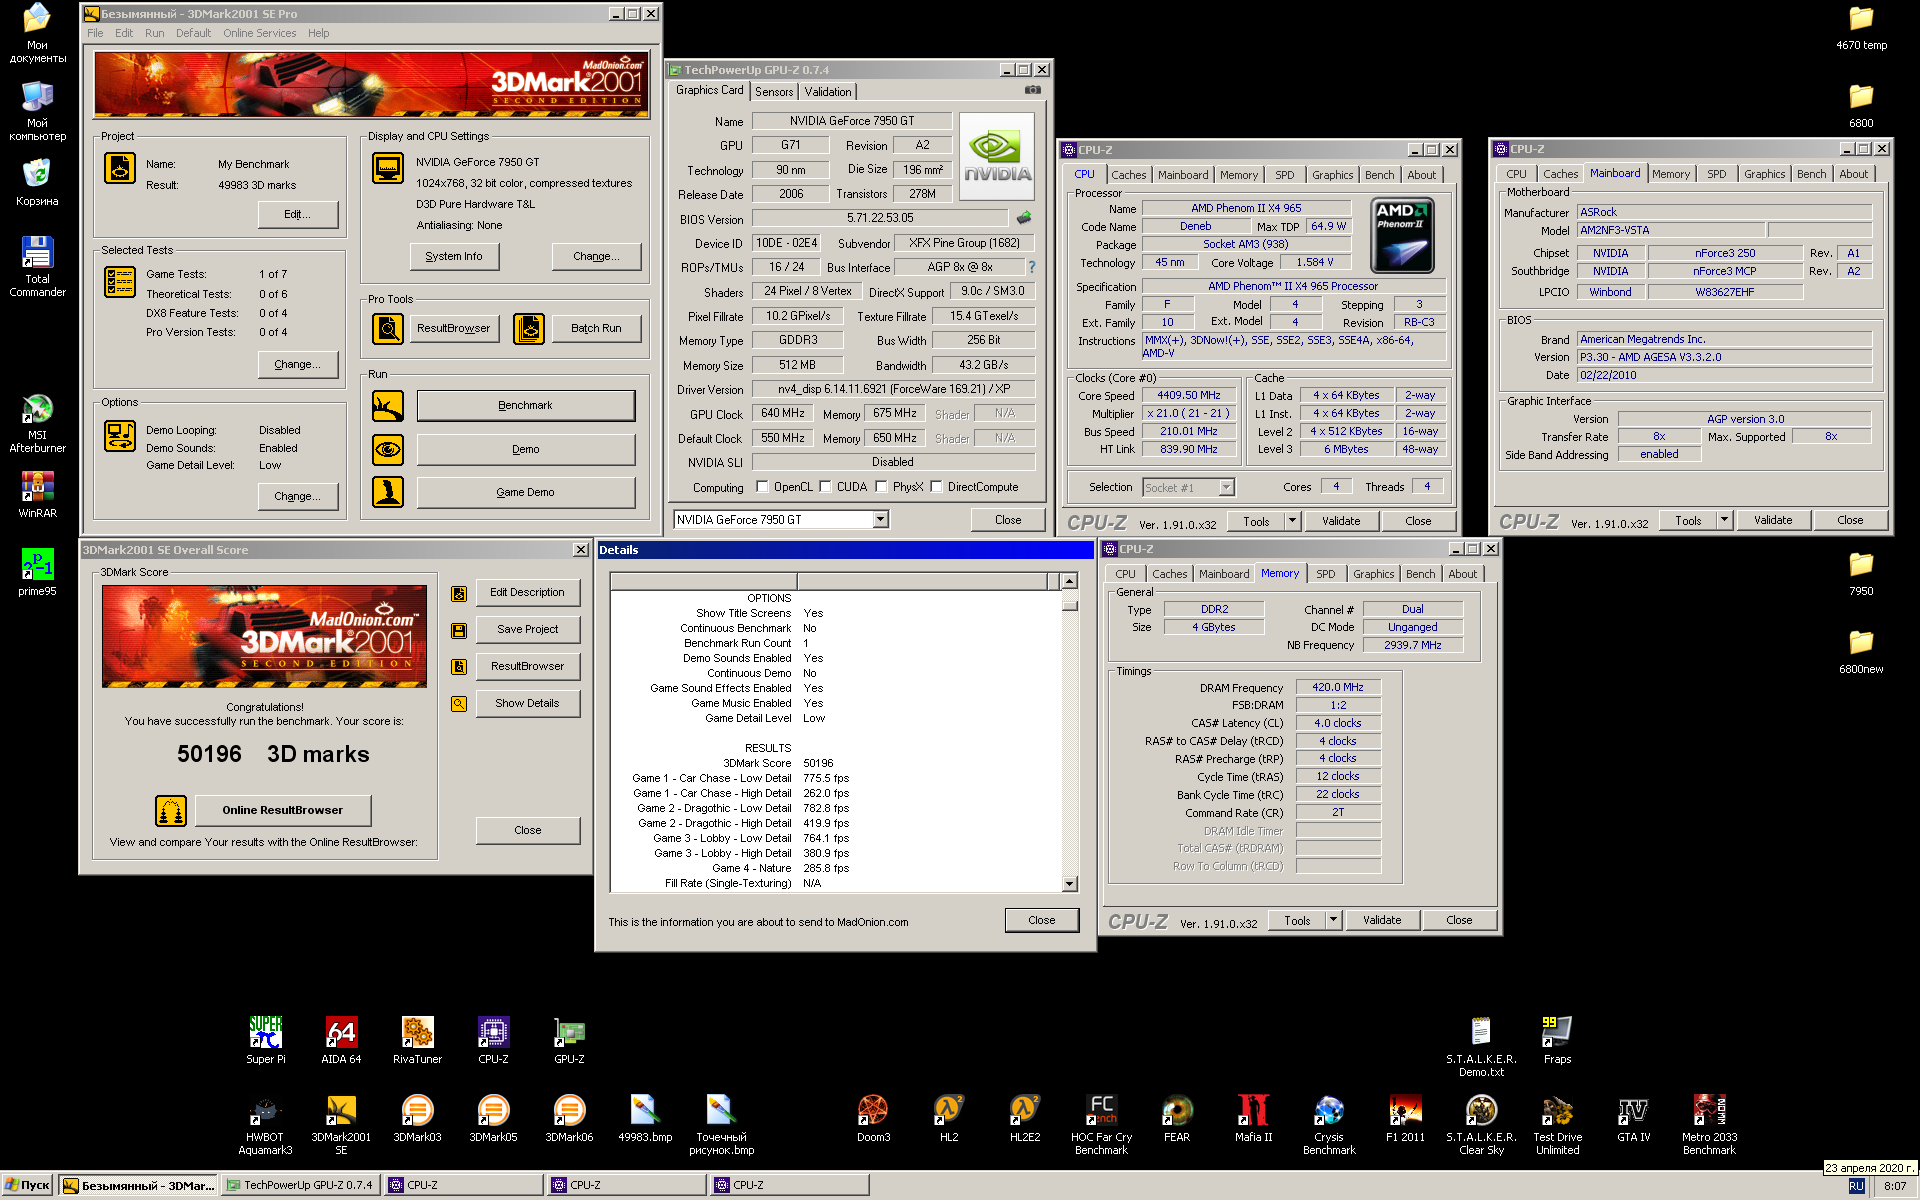
Task: Open Socket #1 selection dropdown in CPU-Z
Action: (x=1226, y=488)
